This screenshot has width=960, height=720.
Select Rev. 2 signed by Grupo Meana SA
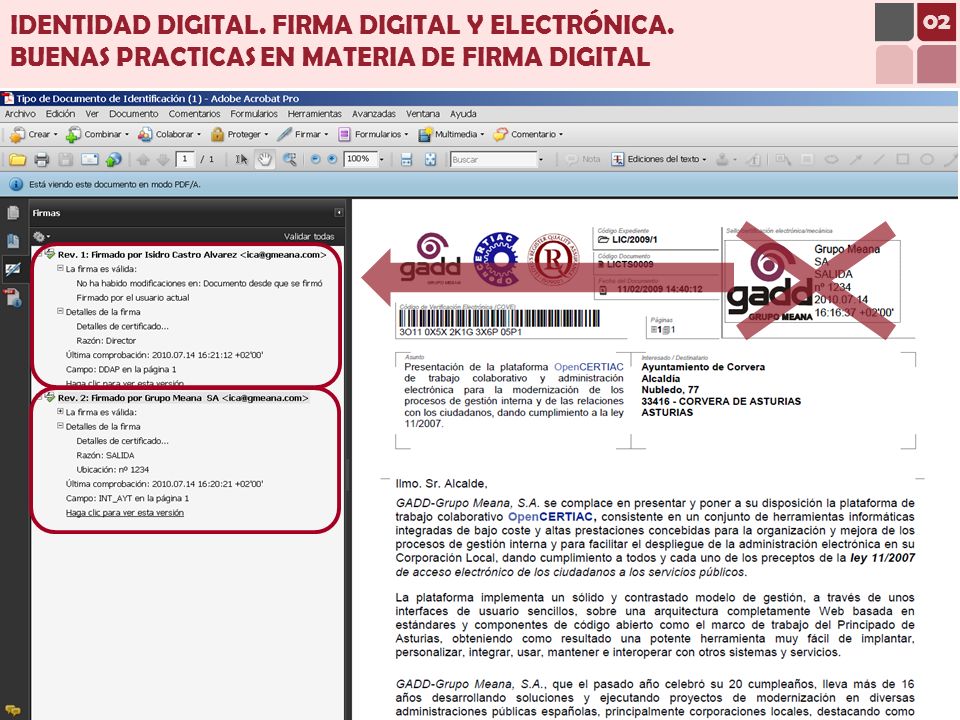pyautogui.click(x=183, y=398)
